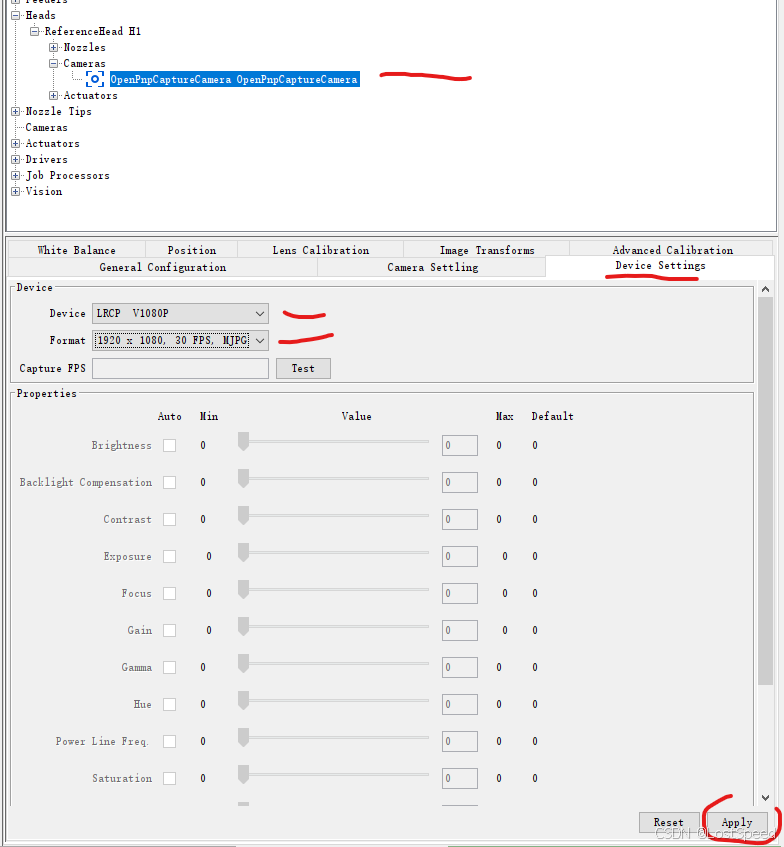
Task: Click the vertical scrollbar thumb in properties
Action: (x=765, y=490)
